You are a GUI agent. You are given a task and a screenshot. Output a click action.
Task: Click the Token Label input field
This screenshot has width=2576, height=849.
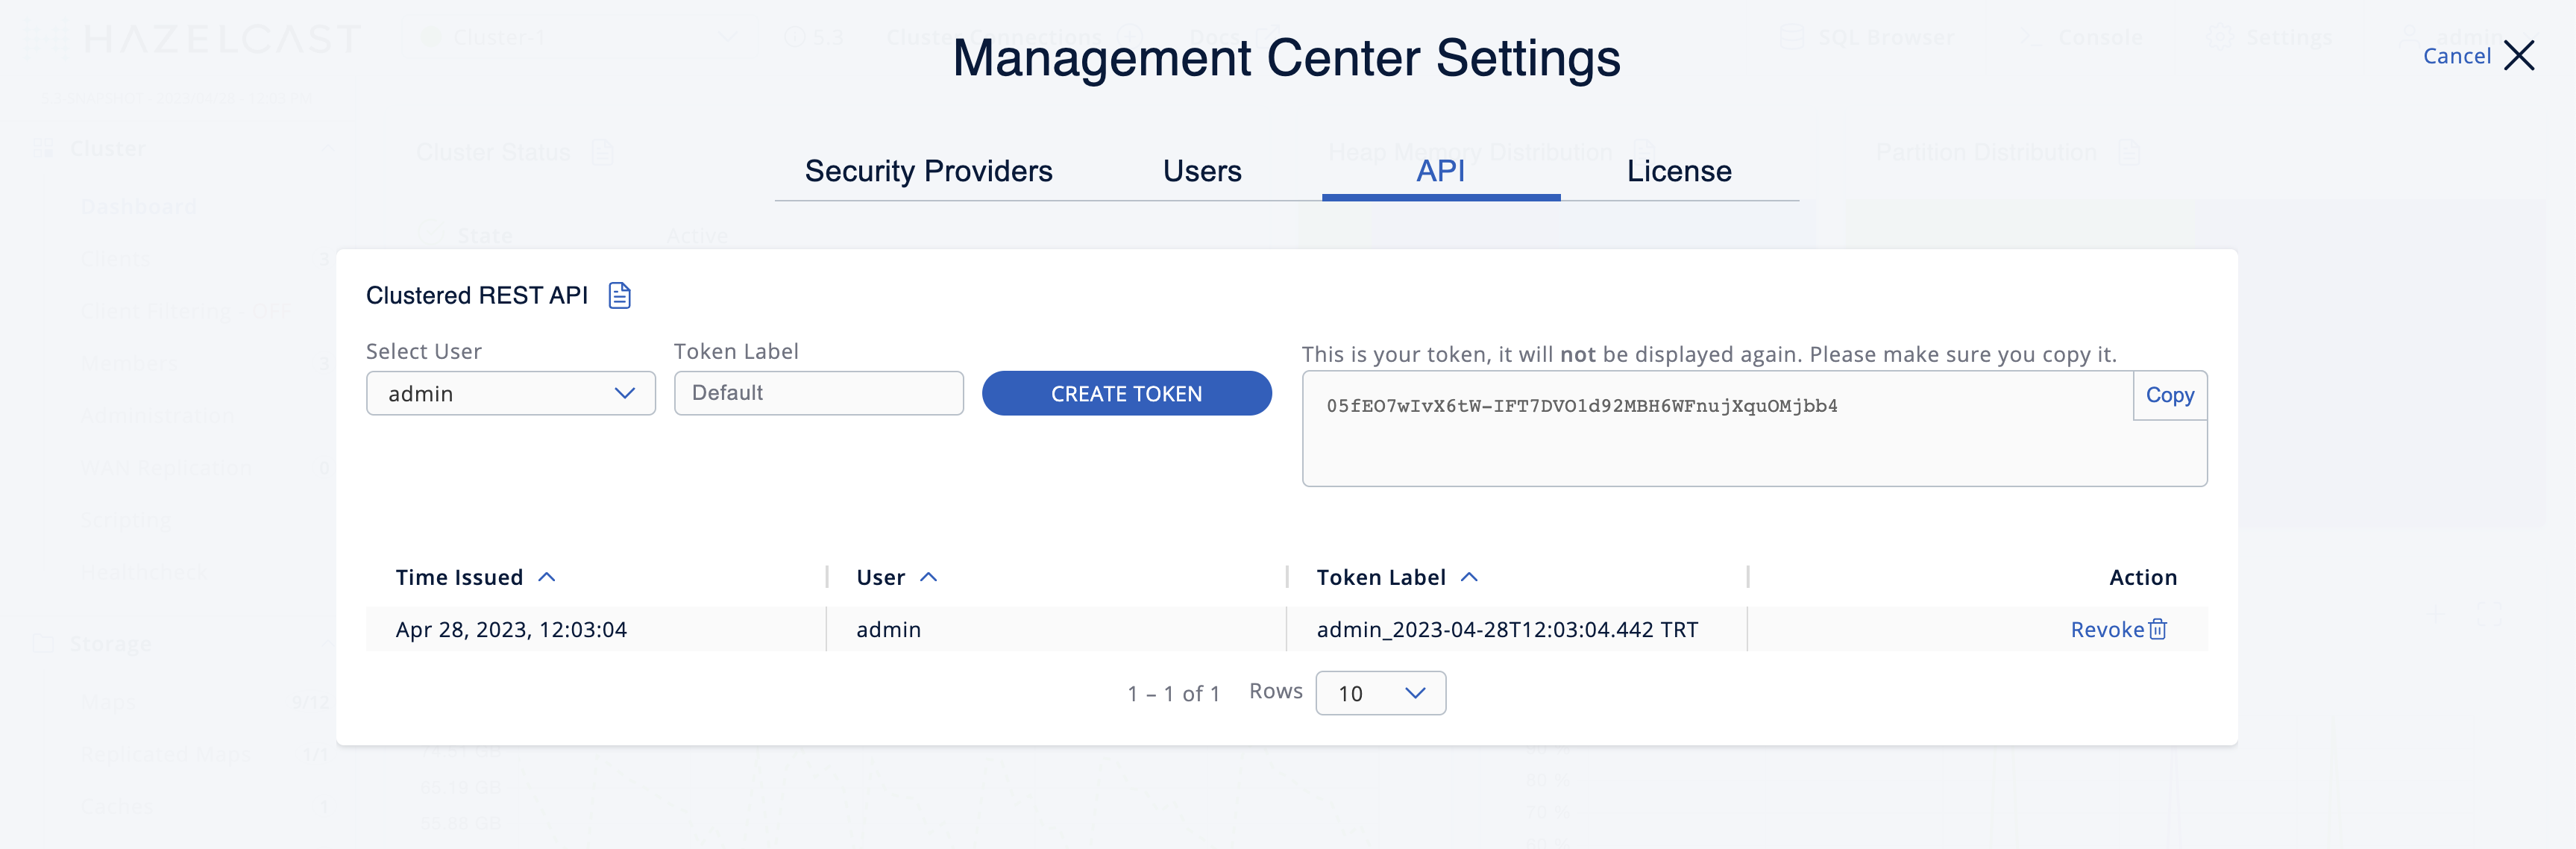(818, 393)
